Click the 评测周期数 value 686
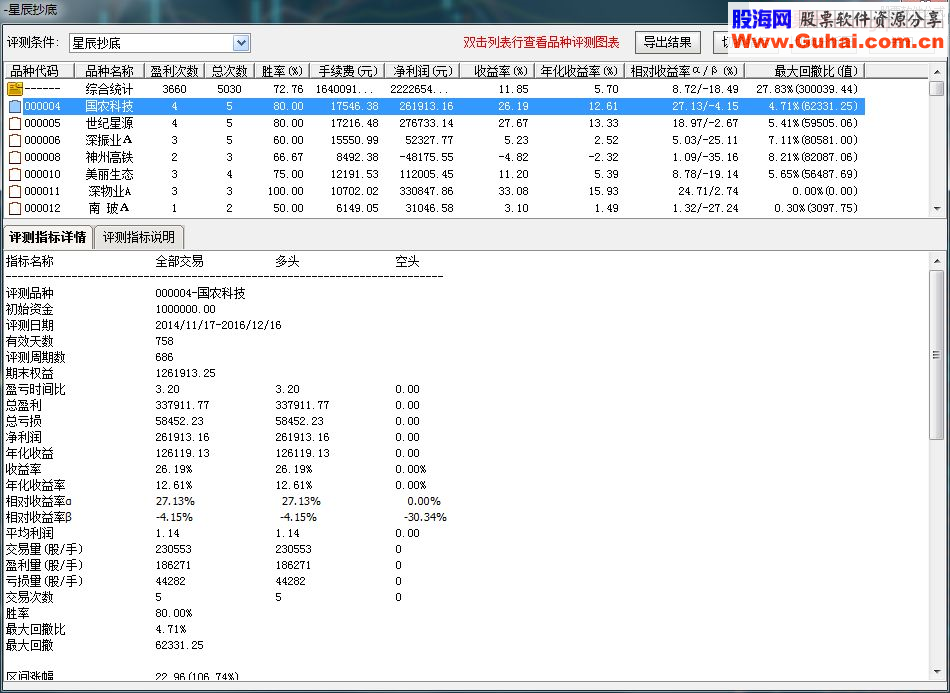Image resolution: width=950 pixels, height=693 pixels. pyautogui.click(x=164, y=357)
